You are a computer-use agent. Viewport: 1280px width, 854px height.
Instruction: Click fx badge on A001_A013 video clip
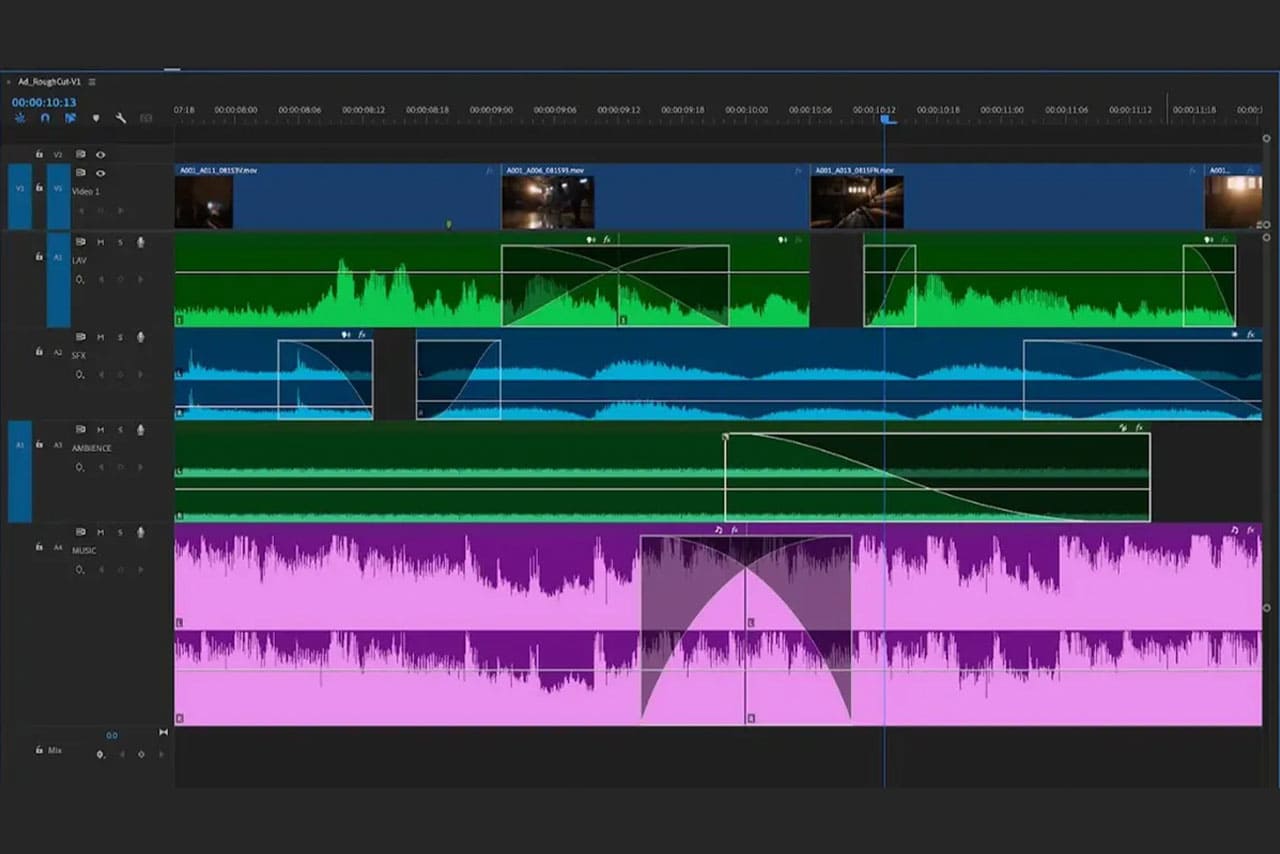point(1193,171)
